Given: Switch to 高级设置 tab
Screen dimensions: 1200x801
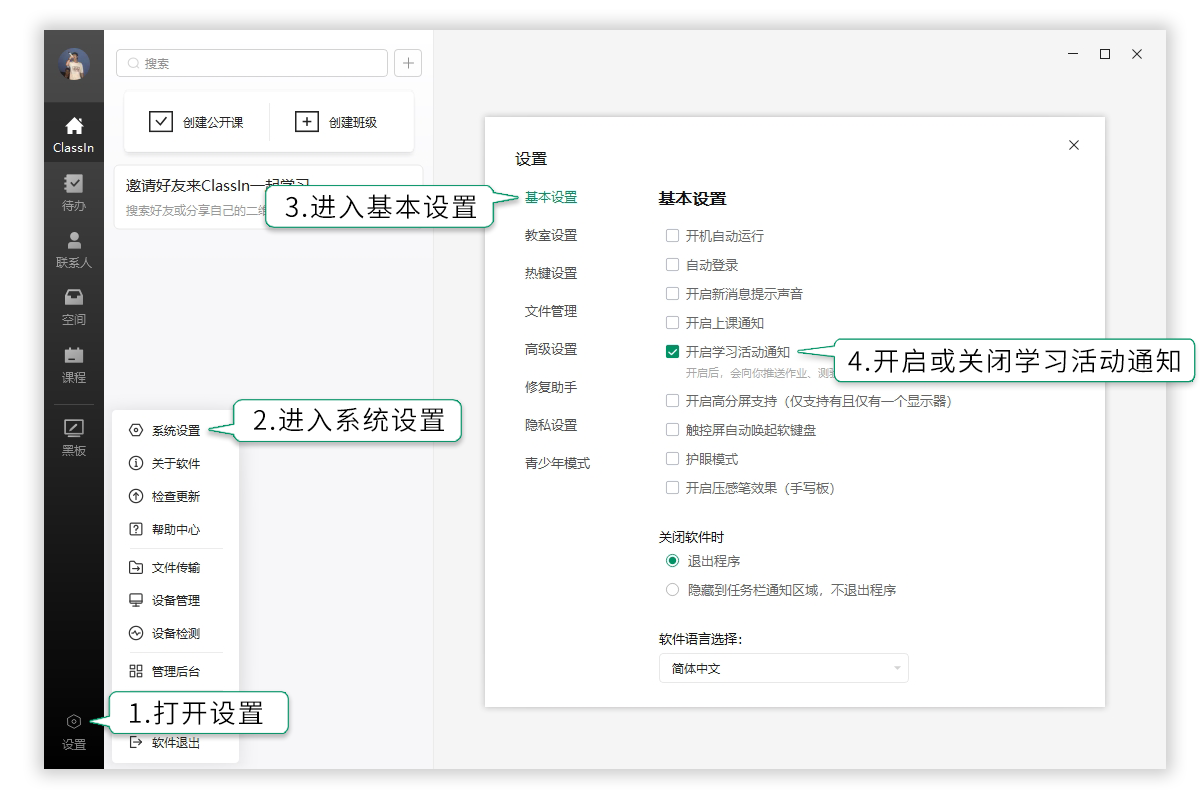Looking at the screenshot, I should pyautogui.click(x=551, y=349).
